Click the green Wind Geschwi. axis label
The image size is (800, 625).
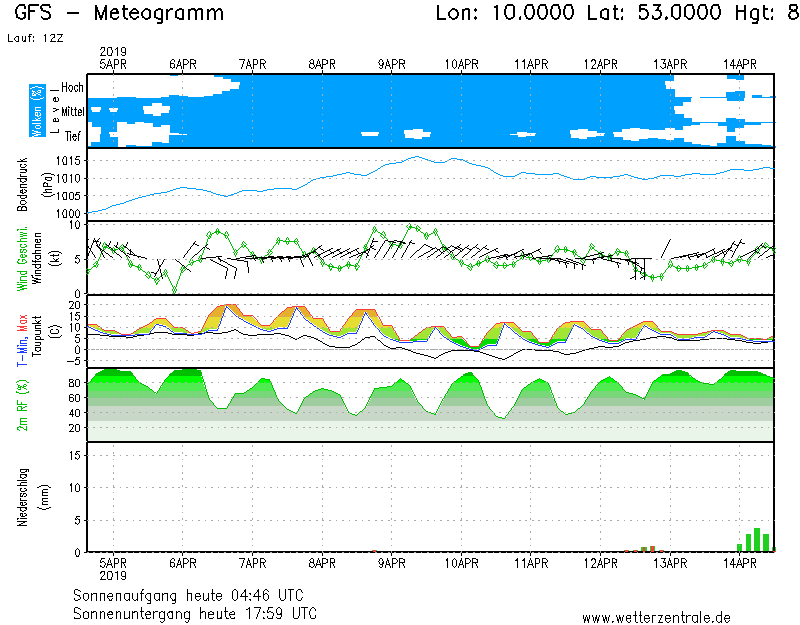pyautogui.click(x=22, y=257)
